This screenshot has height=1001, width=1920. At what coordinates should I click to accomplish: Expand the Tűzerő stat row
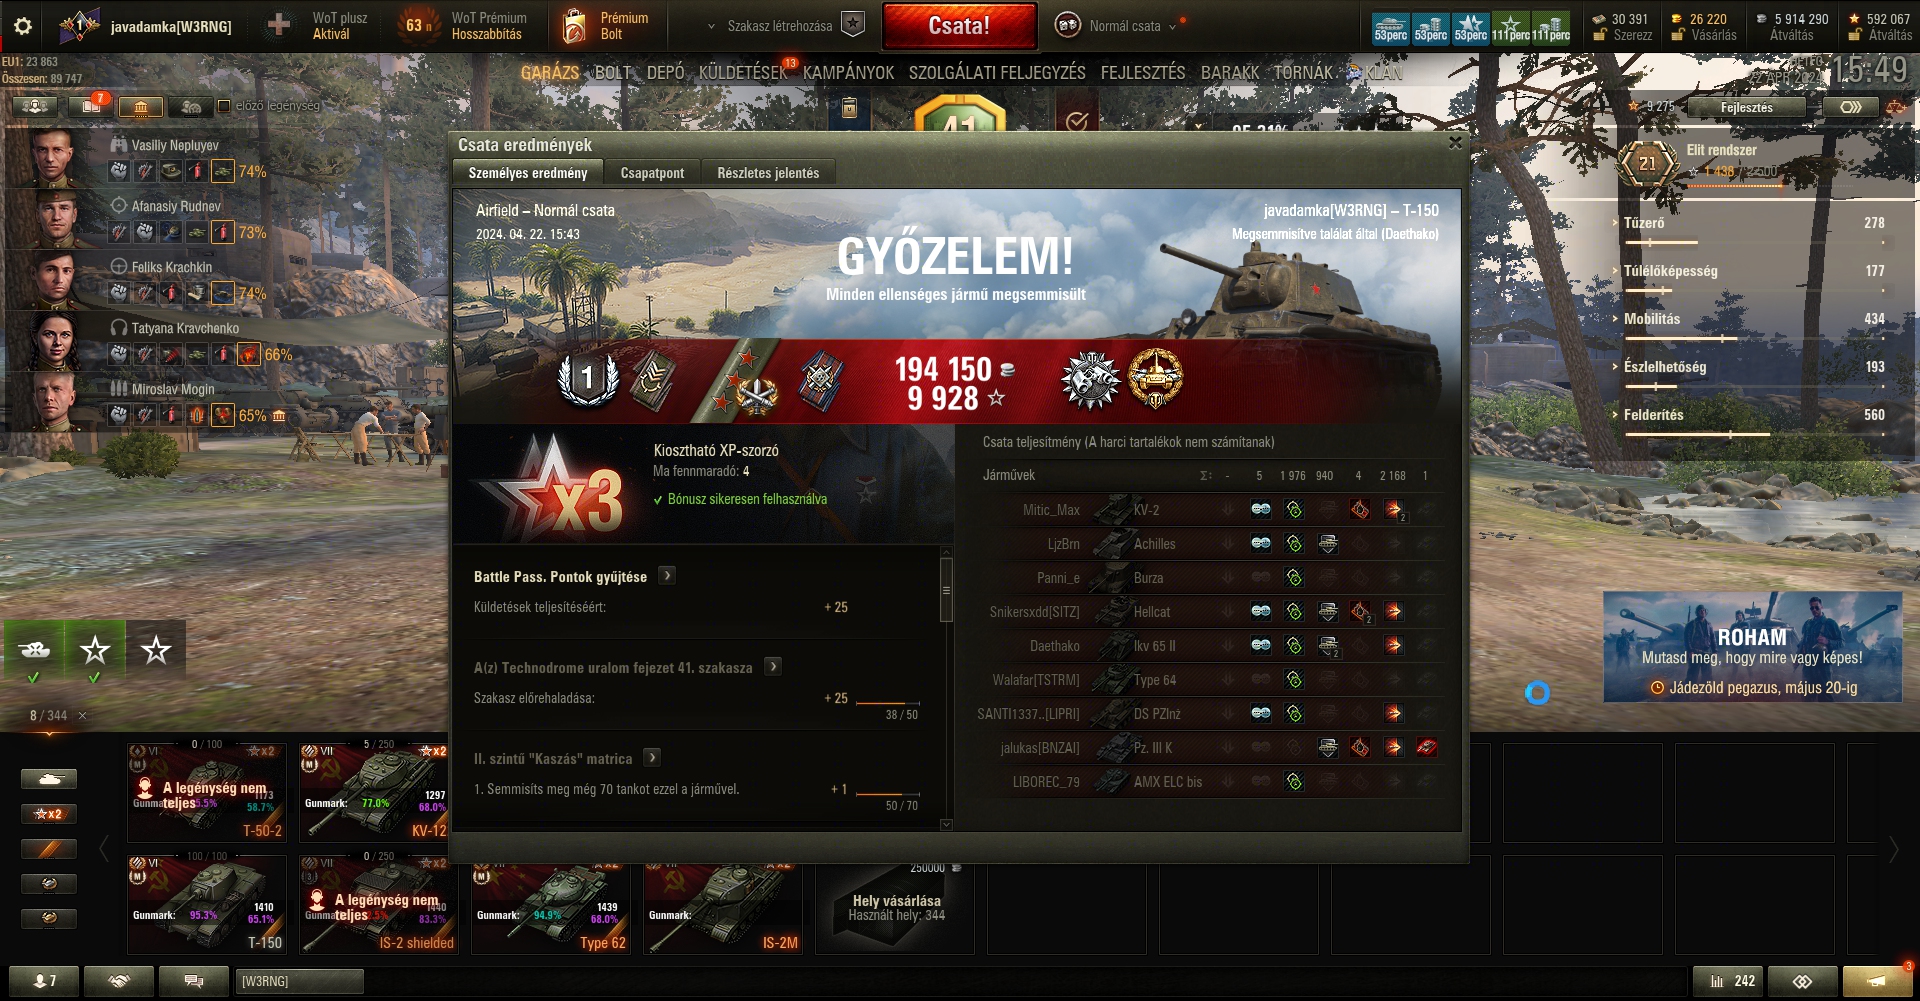(x=1750, y=223)
